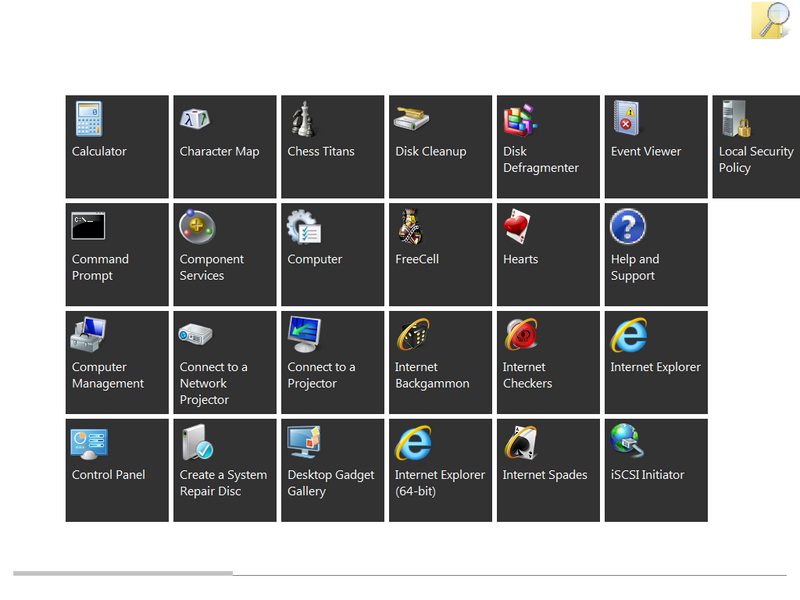Viewport: 800px width, 600px height.
Task: Open Connect to a Network Projector
Action: [225, 362]
